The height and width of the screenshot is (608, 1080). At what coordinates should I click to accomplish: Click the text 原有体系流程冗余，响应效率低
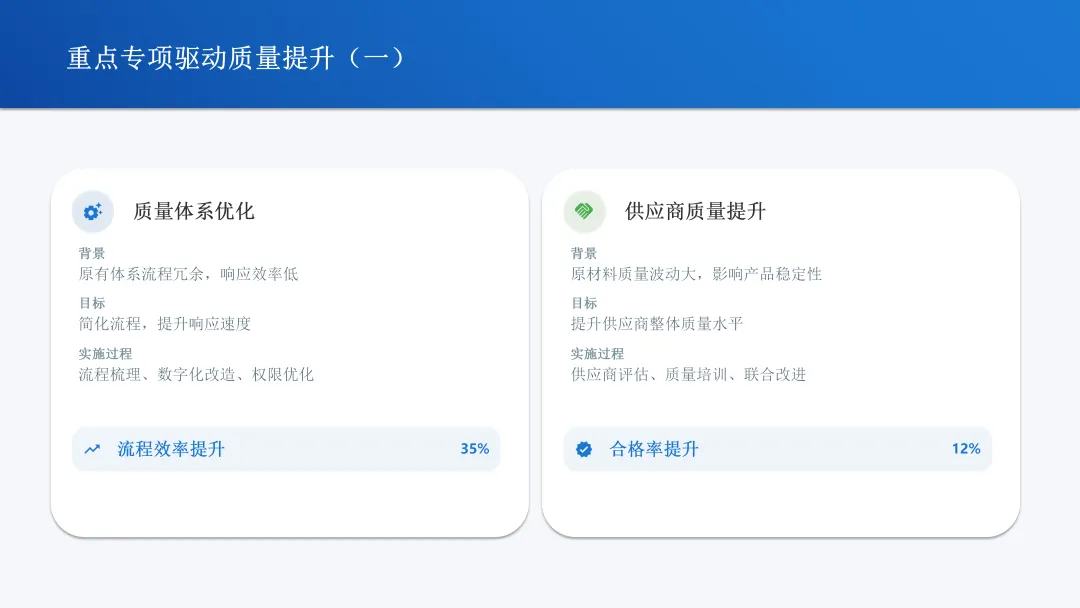tap(188, 274)
